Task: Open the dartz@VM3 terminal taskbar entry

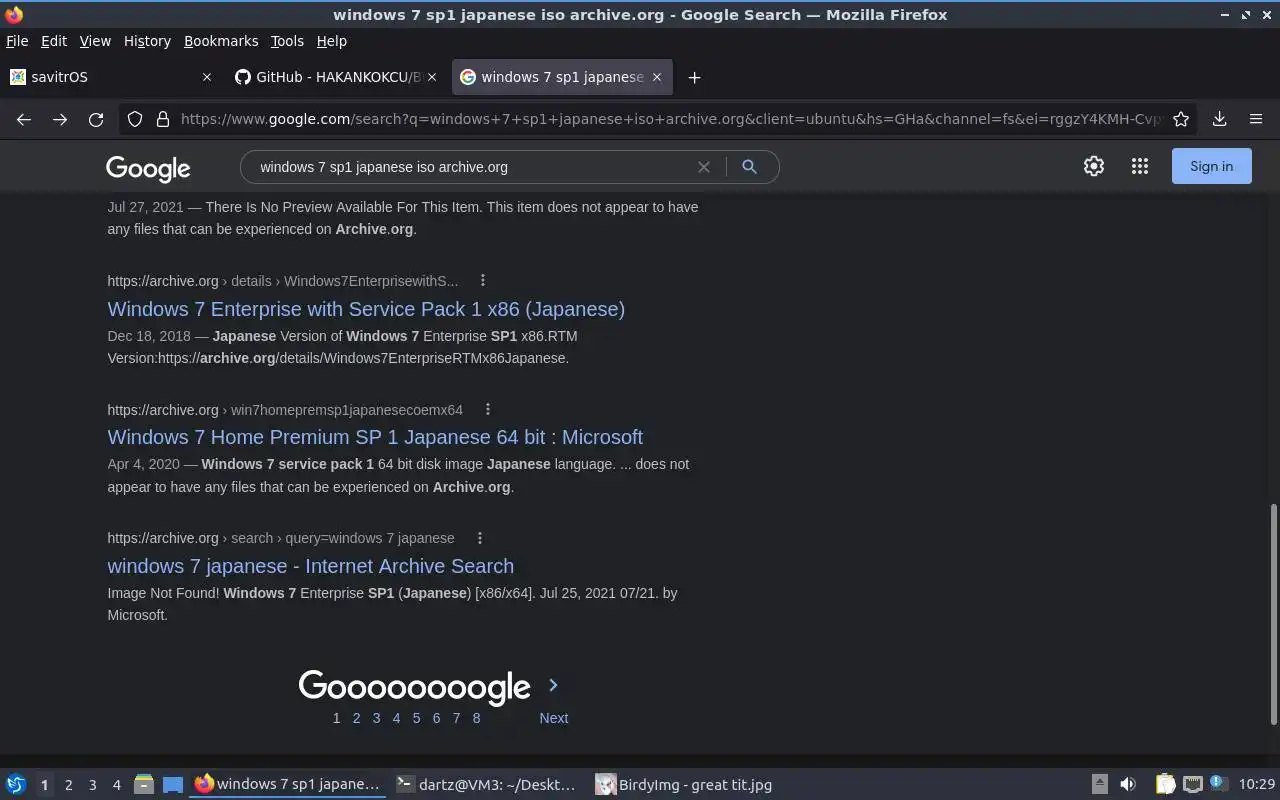Action: point(487,785)
